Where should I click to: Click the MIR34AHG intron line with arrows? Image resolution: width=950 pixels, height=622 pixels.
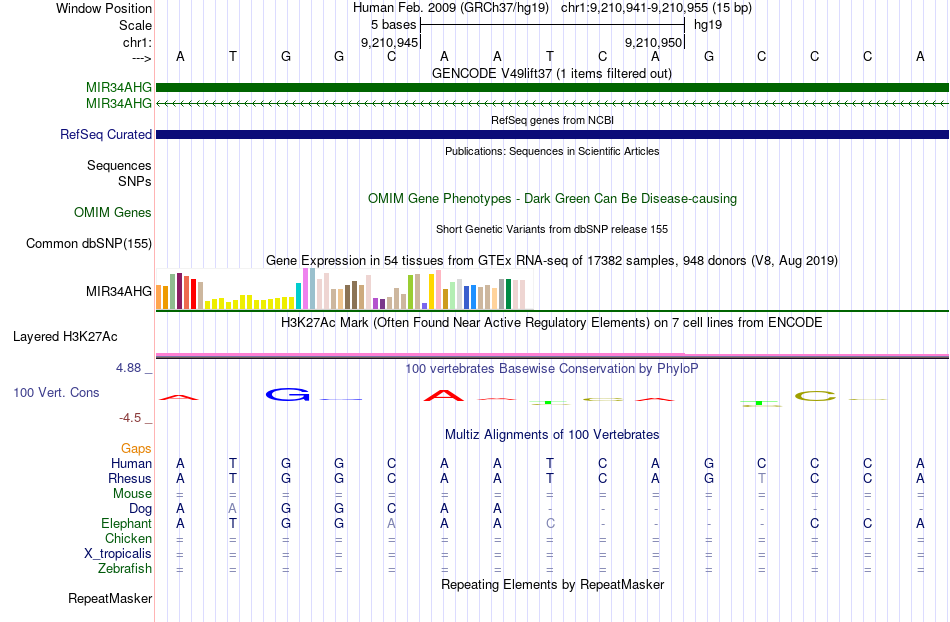552,104
